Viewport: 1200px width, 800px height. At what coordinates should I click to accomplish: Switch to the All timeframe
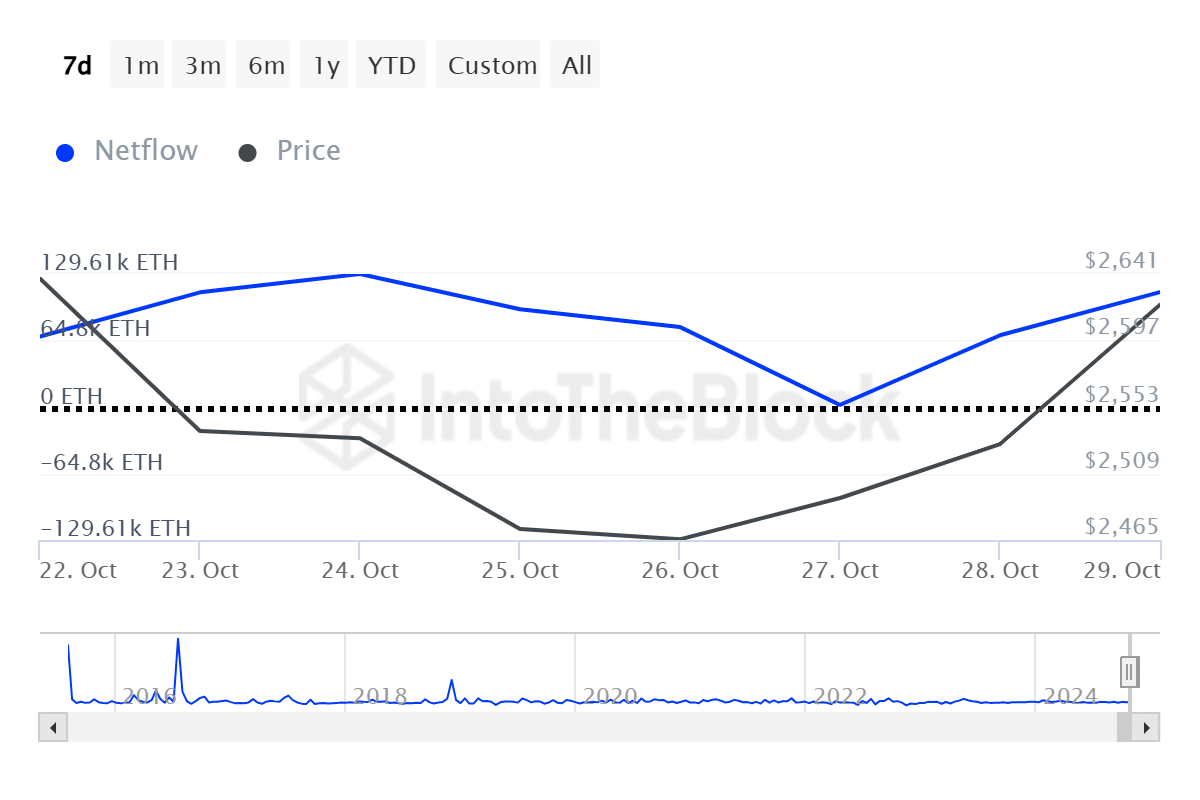[575, 64]
